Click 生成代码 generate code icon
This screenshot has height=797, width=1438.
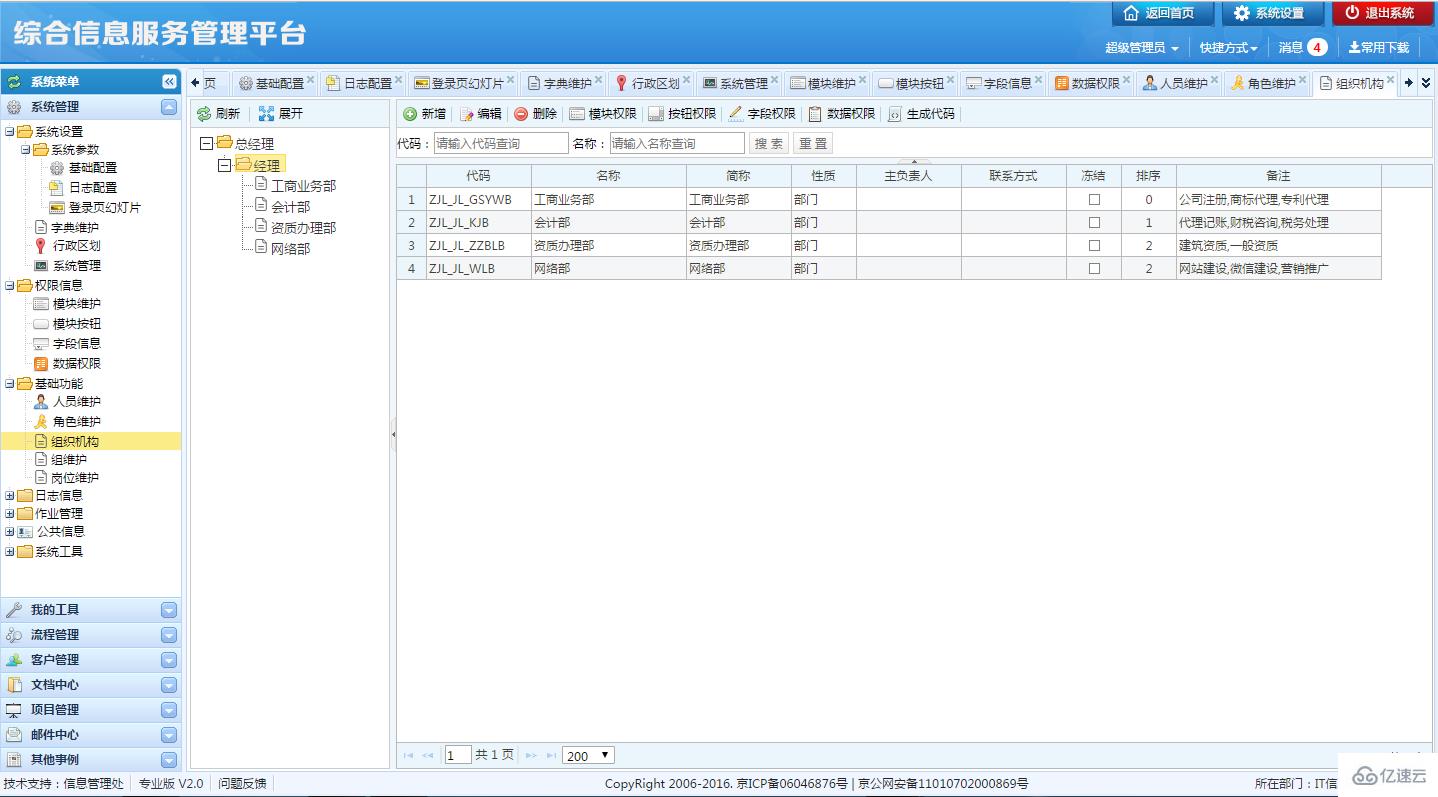(894, 114)
